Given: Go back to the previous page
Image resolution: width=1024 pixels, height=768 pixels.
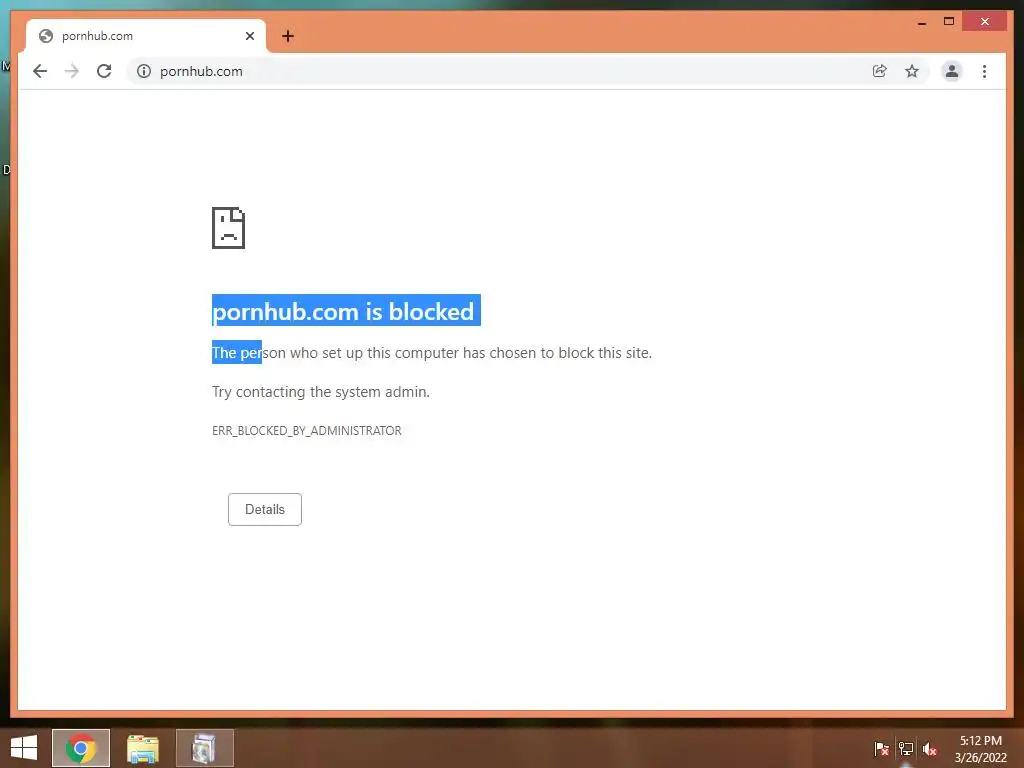Looking at the screenshot, I should pyautogui.click(x=40, y=71).
